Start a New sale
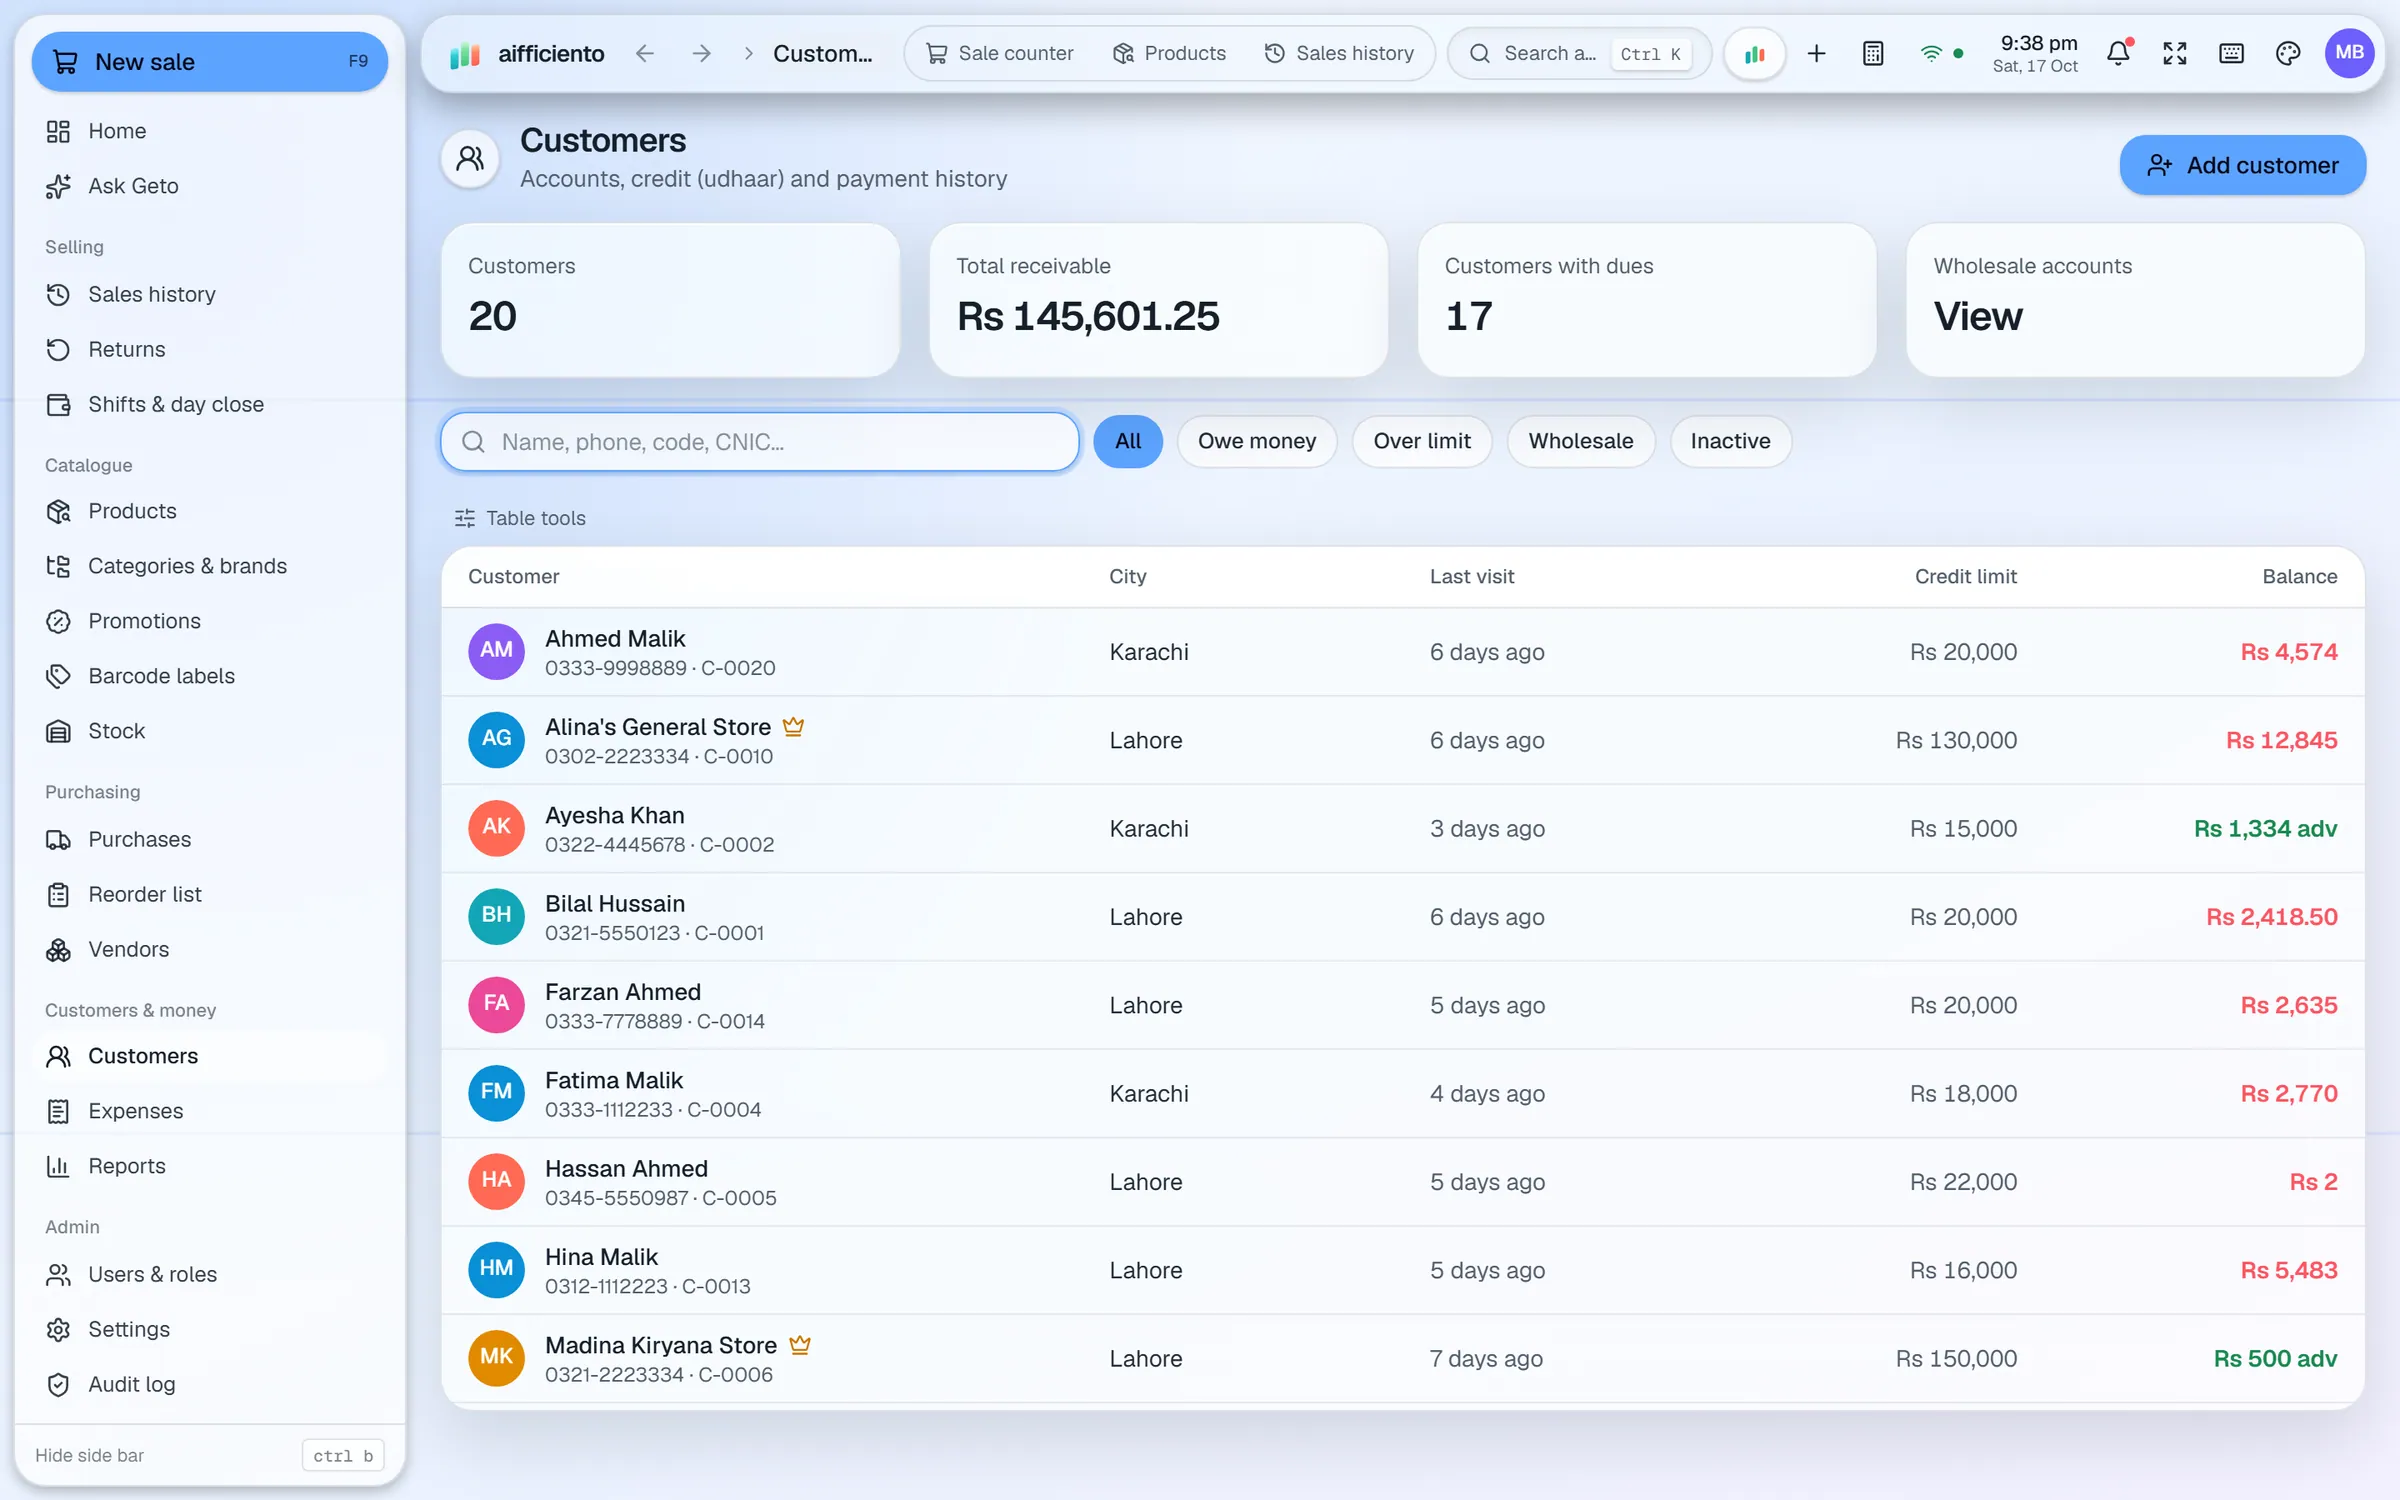Image resolution: width=2400 pixels, height=1500 pixels. pyautogui.click(x=209, y=62)
